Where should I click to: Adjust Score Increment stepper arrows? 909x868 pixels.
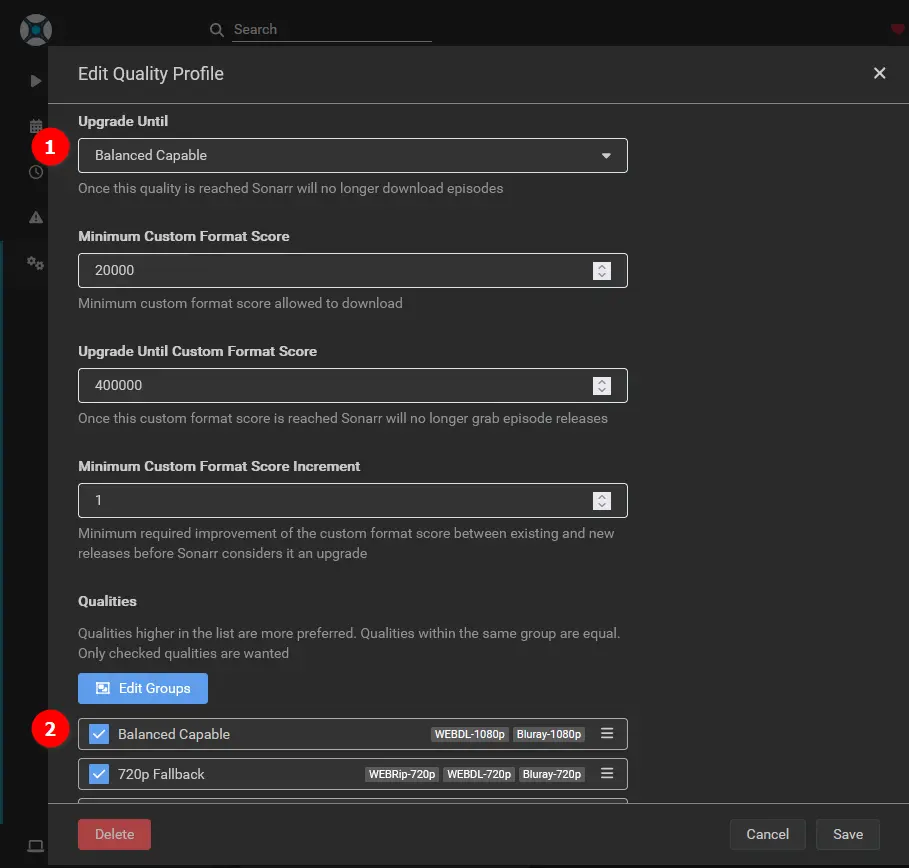tap(602, 501)
